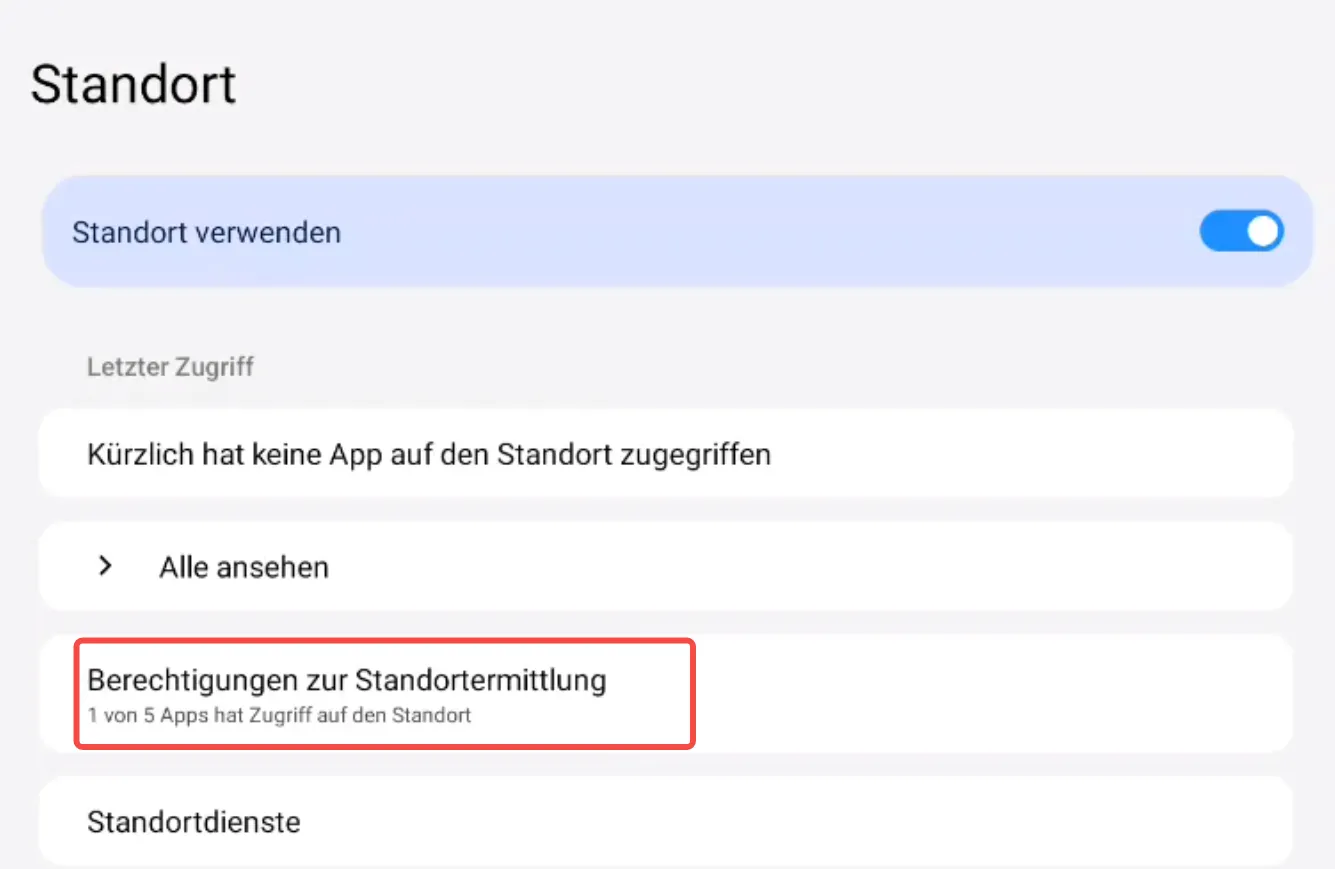This screenshot has width=1335, height=869.
Task: Click the blue track of the location toggle
Action: click(1222, 232)
